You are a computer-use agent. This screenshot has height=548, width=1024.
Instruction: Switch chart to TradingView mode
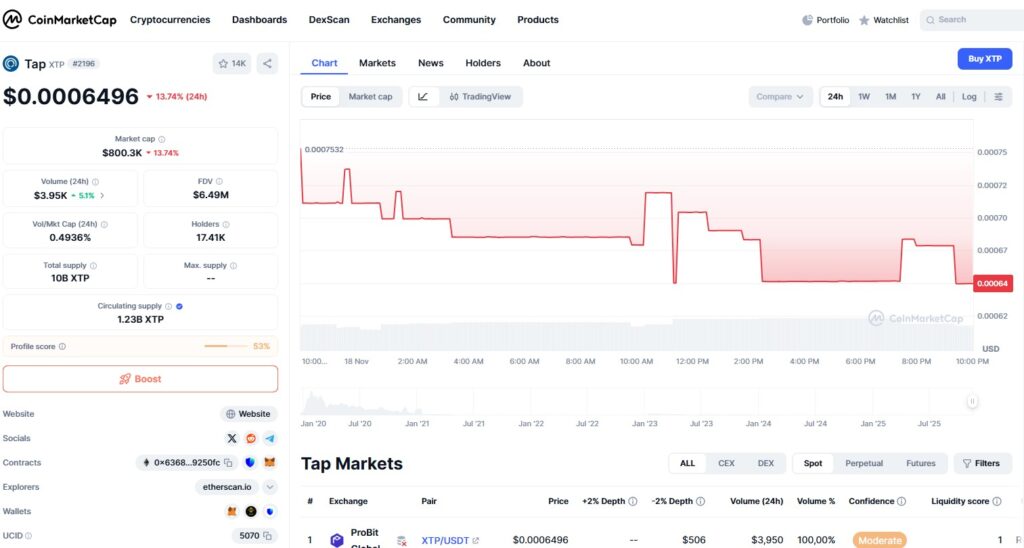(480, 97)
